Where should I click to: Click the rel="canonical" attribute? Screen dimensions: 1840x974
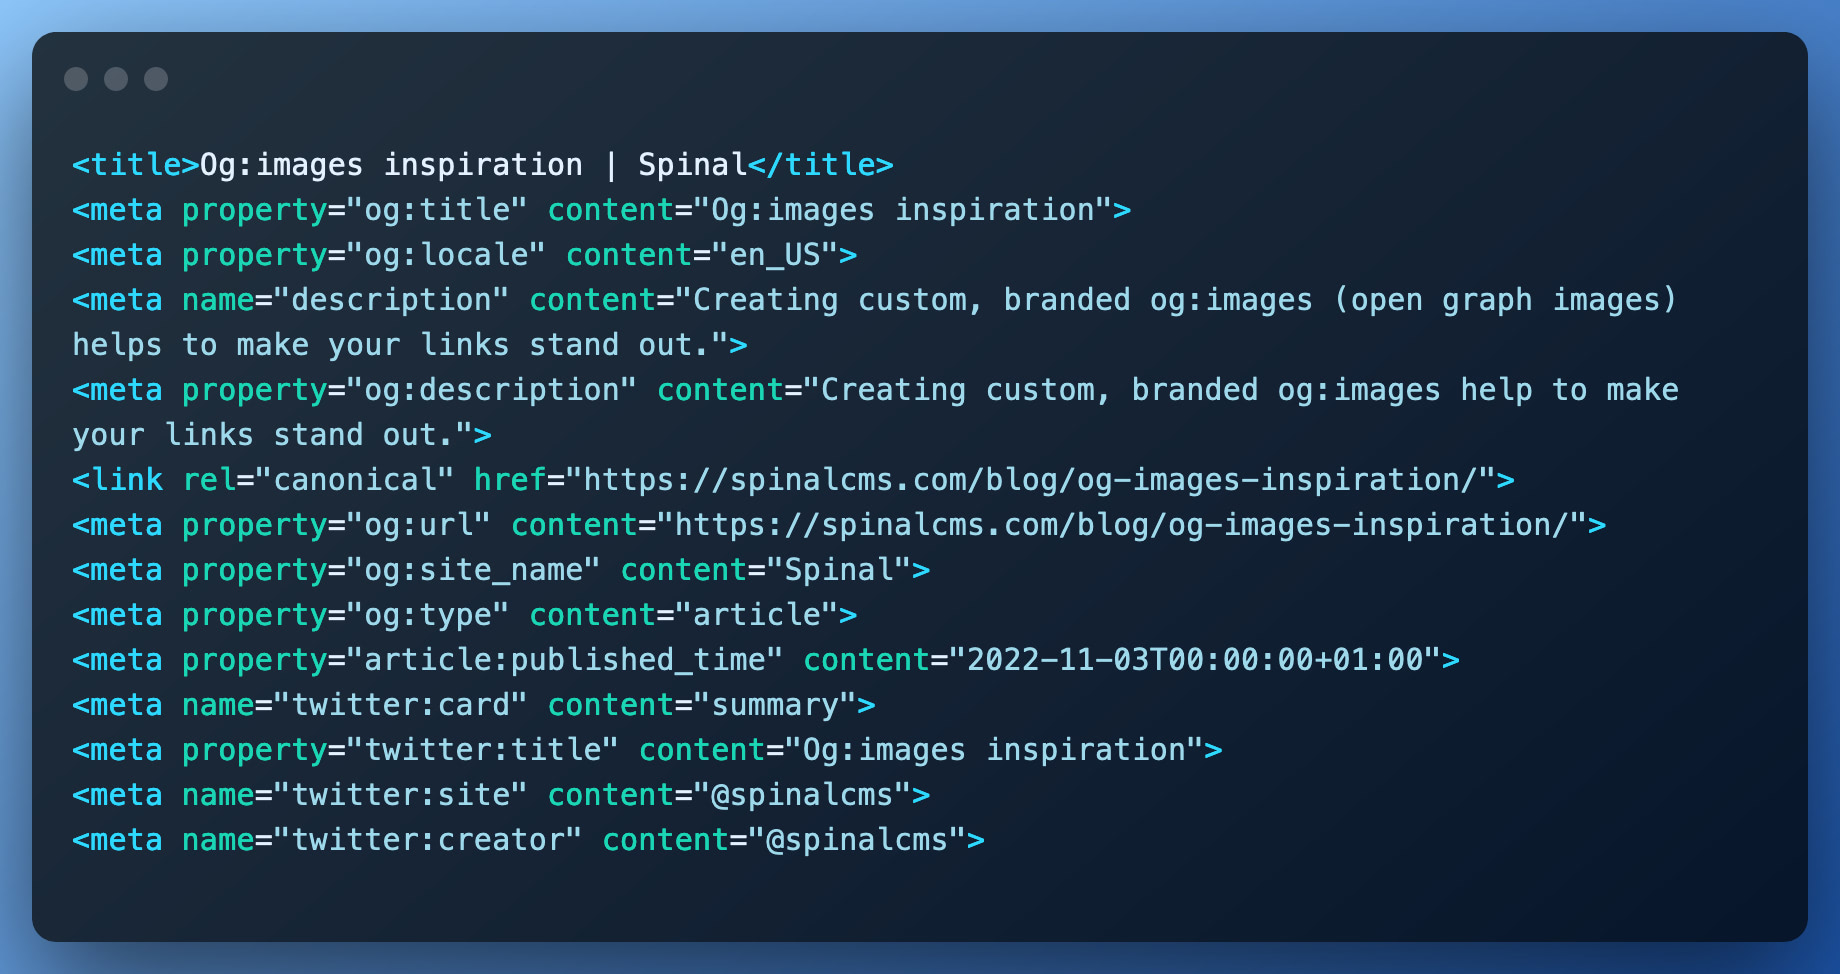[318, 479]
